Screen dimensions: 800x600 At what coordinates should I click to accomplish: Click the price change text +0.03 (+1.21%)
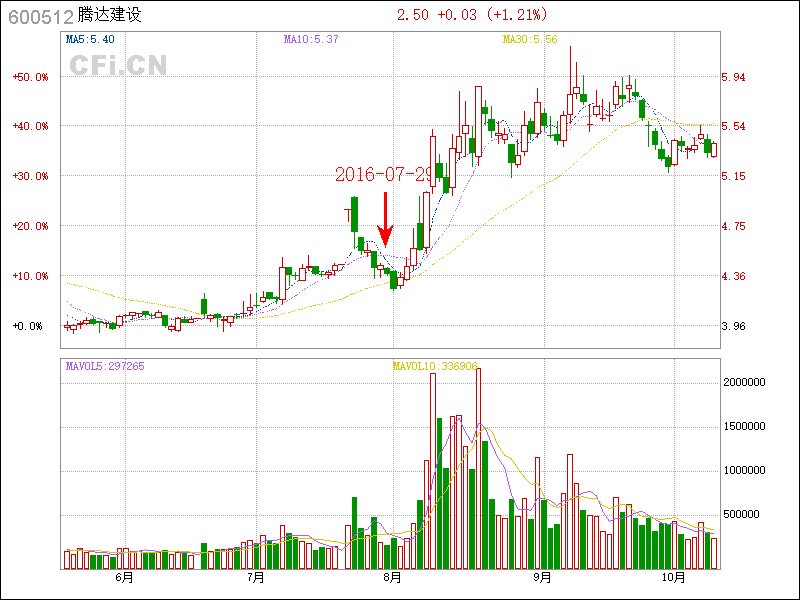[492, 15]
